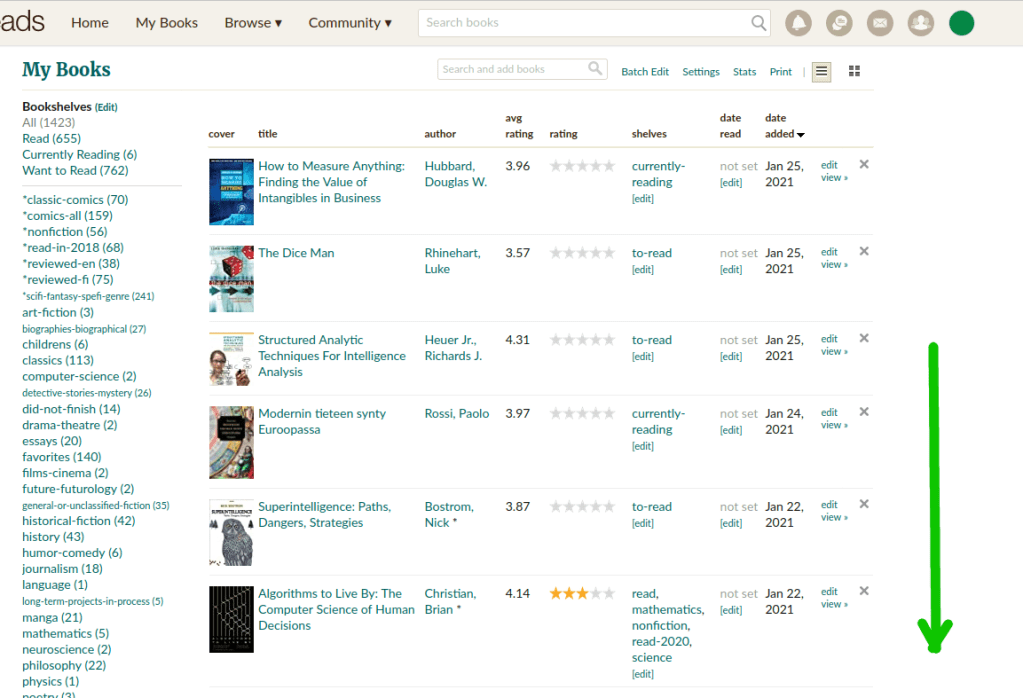1023x698 pixels.
Task: Open the messages envelope icon
Action: (880, 23)
